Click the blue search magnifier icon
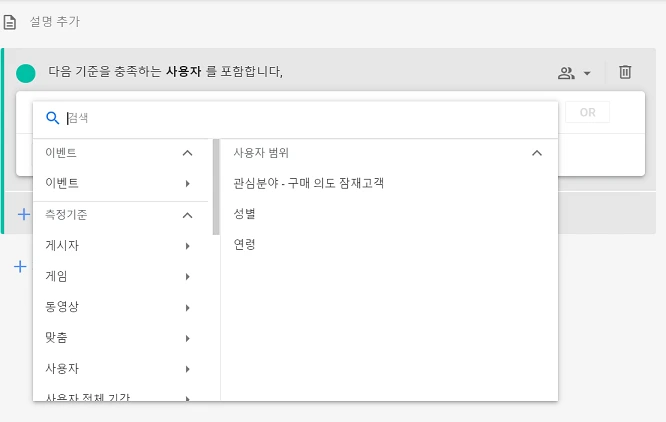This screenshot has height=422, width=666. 53,118
